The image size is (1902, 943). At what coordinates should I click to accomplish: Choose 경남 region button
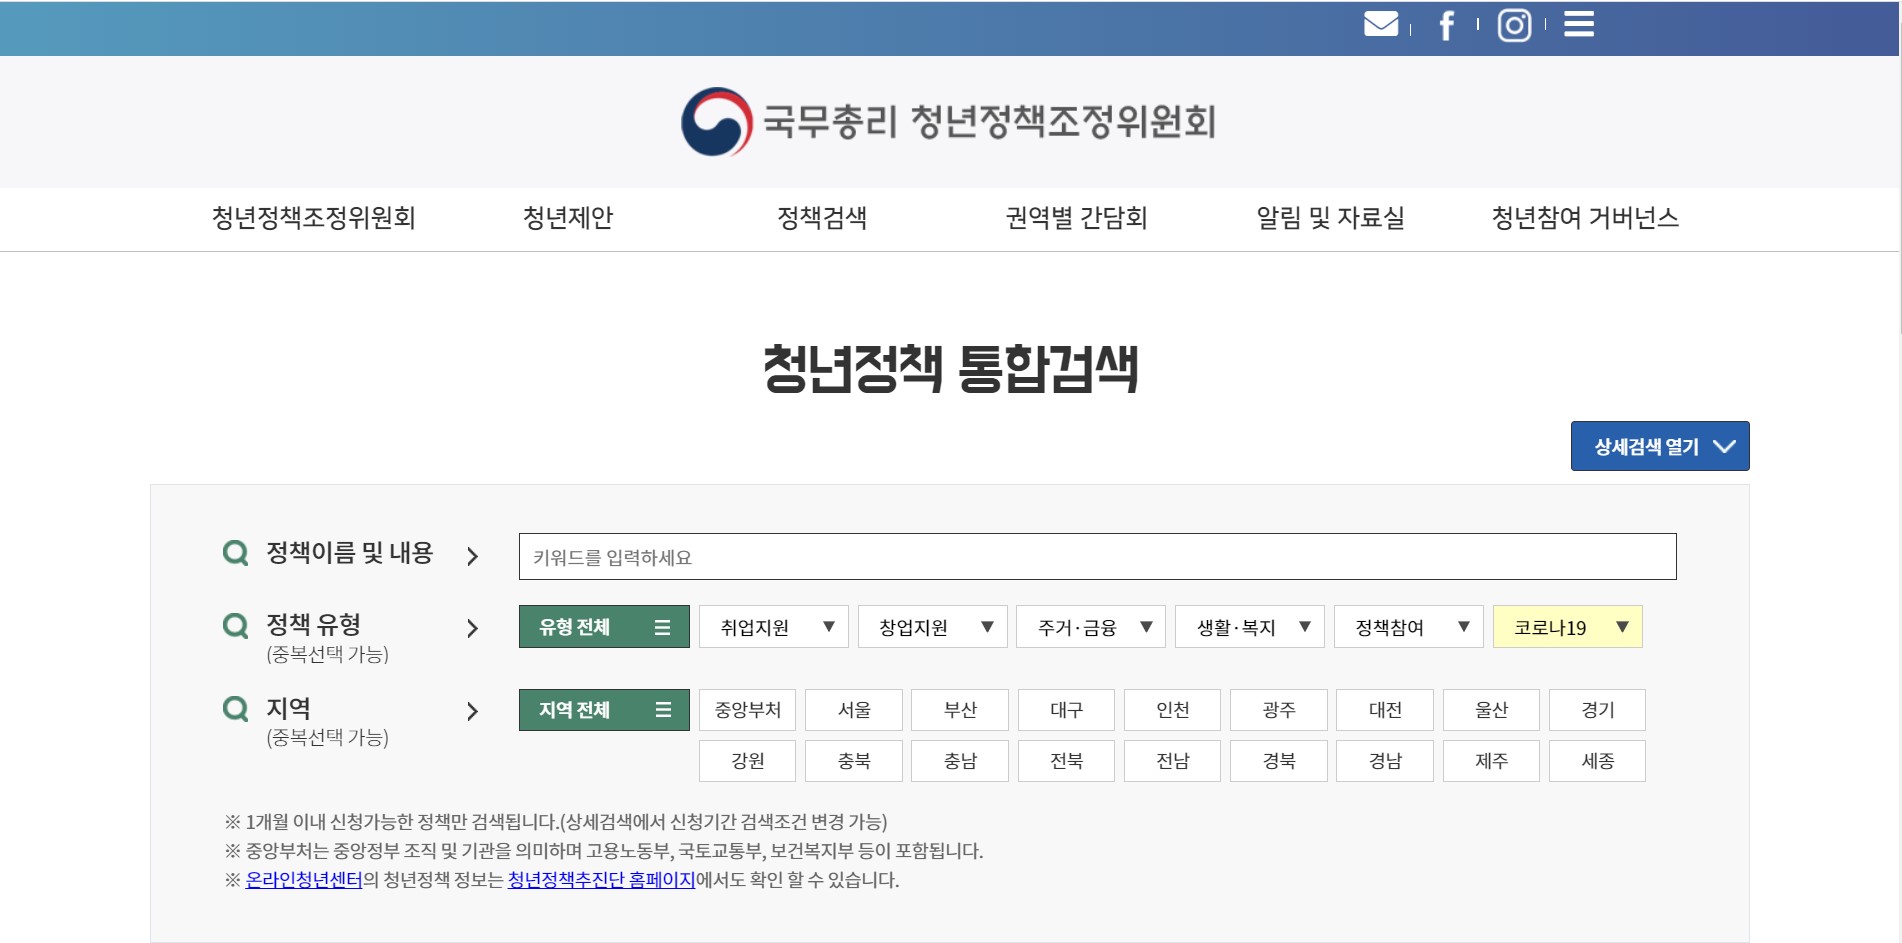click(1385, 761)
